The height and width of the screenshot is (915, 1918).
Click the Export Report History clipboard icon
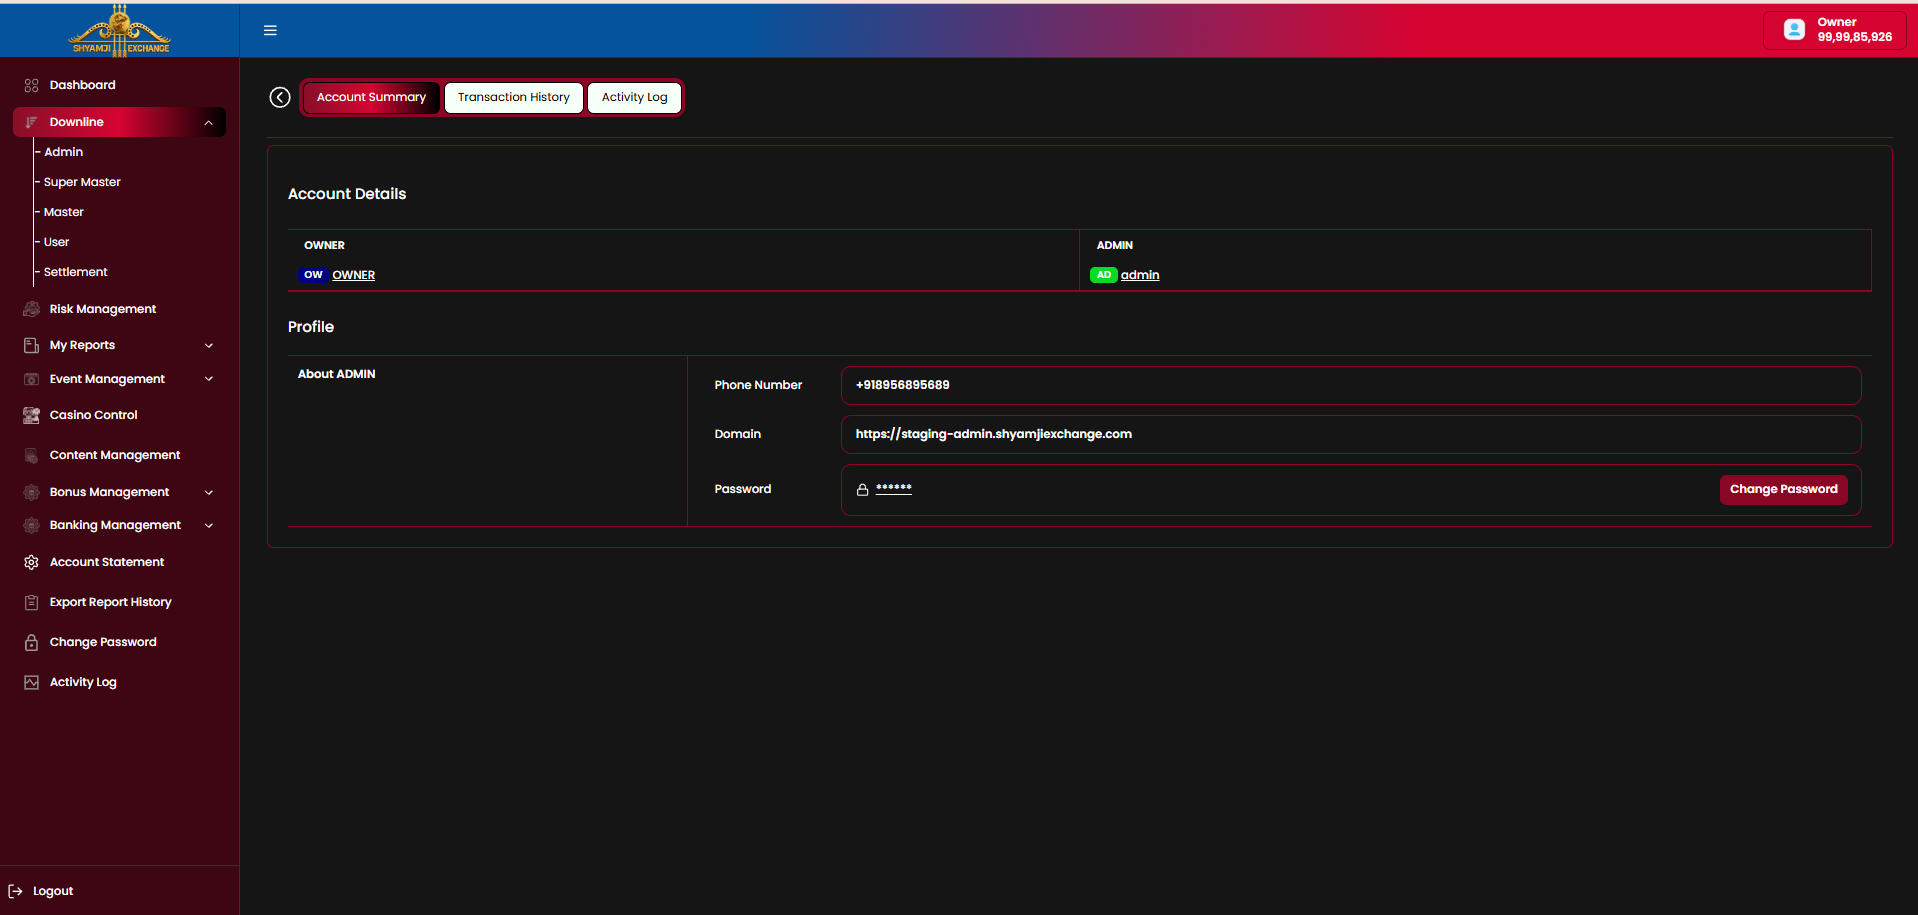pyautogui.click(x=31, y=602)
